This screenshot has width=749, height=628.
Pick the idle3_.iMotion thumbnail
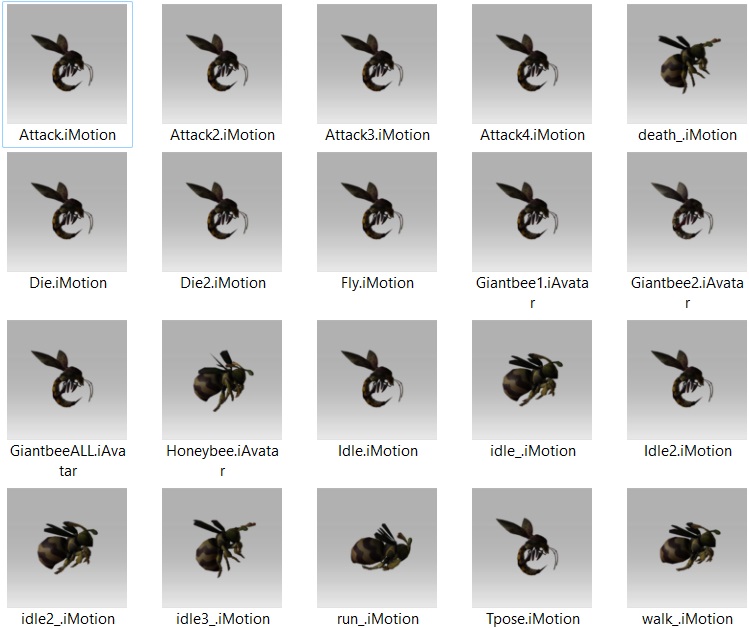pos(222,548)
